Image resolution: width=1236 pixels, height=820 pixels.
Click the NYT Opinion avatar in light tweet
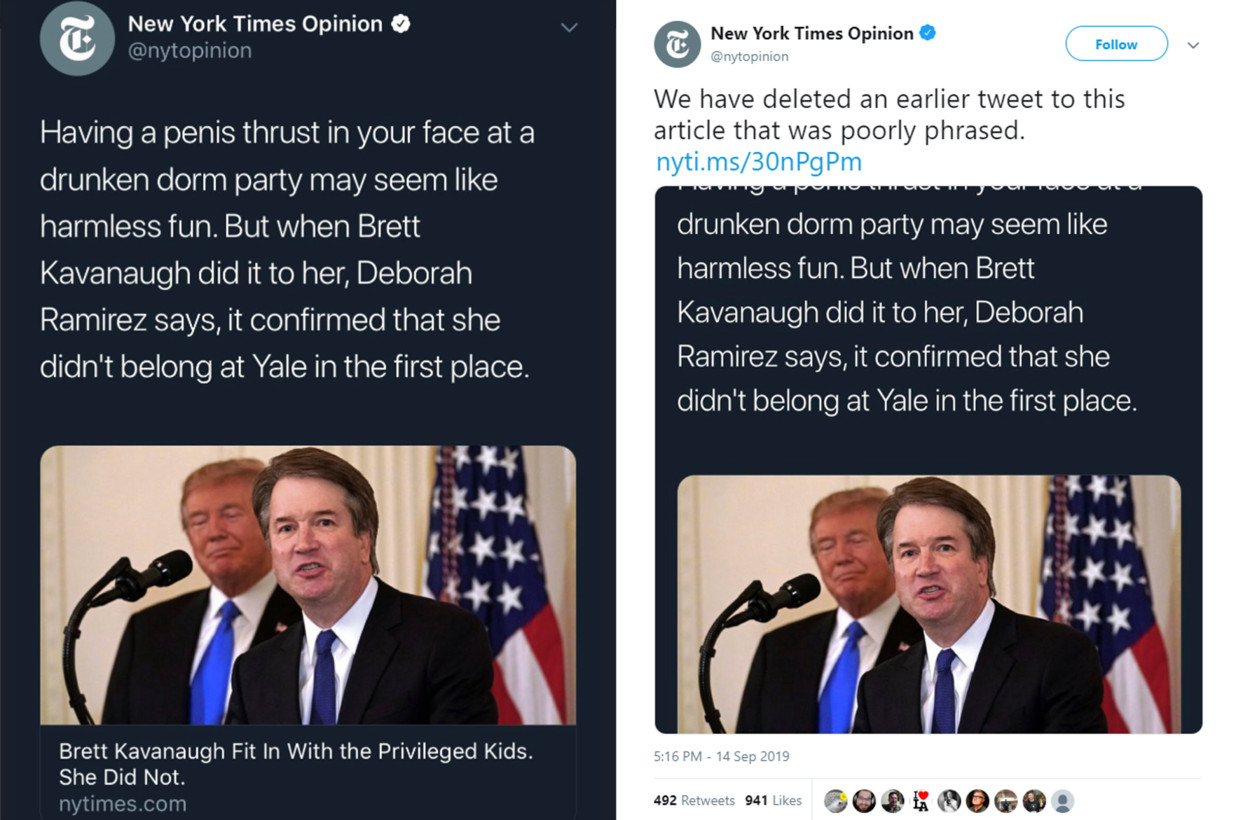point(677,45)
